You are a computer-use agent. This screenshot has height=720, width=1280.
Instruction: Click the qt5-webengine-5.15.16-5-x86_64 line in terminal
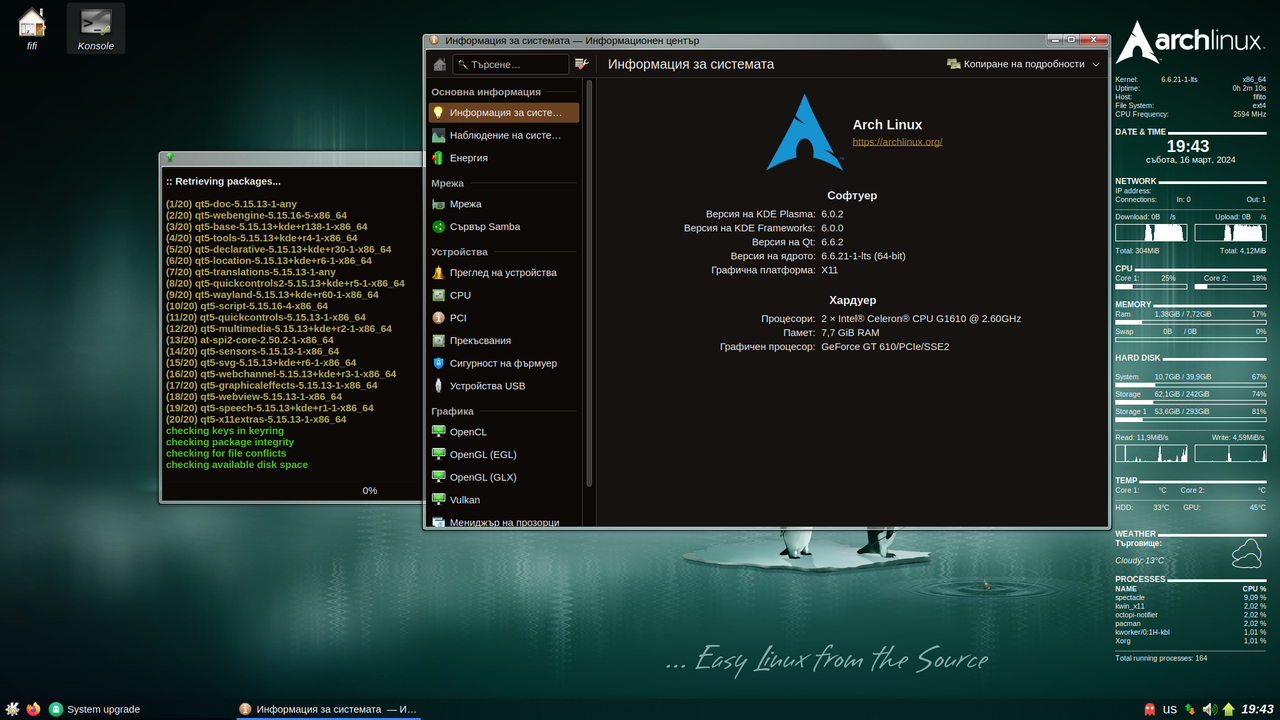(x=257, y=215)
